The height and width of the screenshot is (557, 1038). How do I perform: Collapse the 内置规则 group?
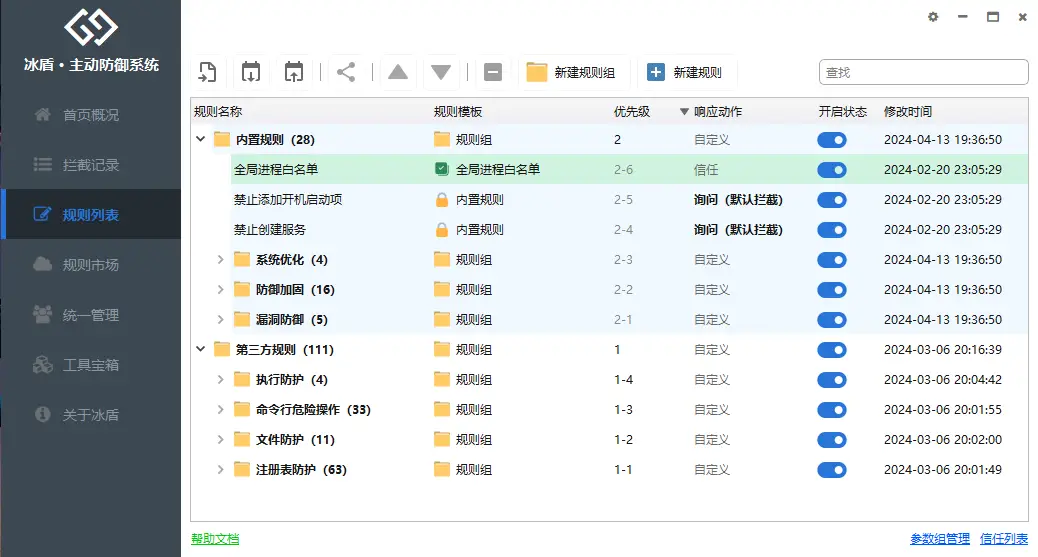coord(201,140)
